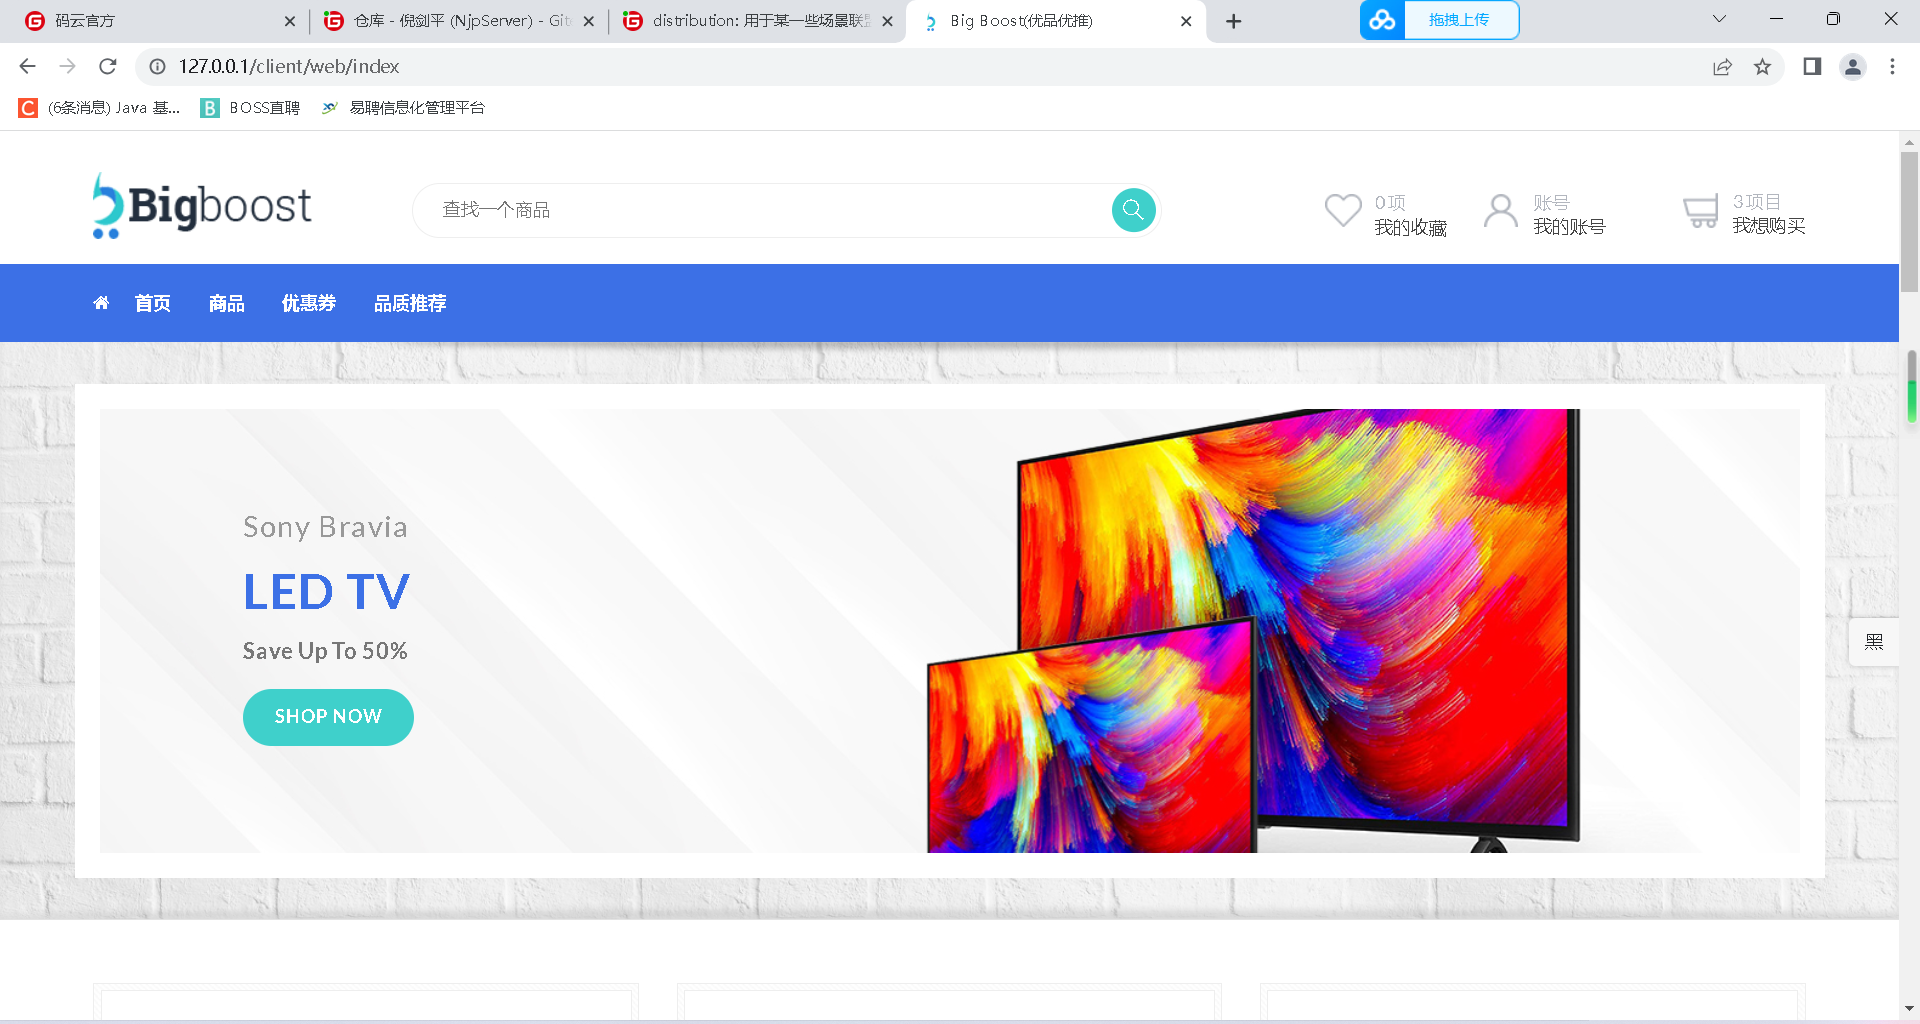Open the Chrome three-dot menu

coord(1892,66)
